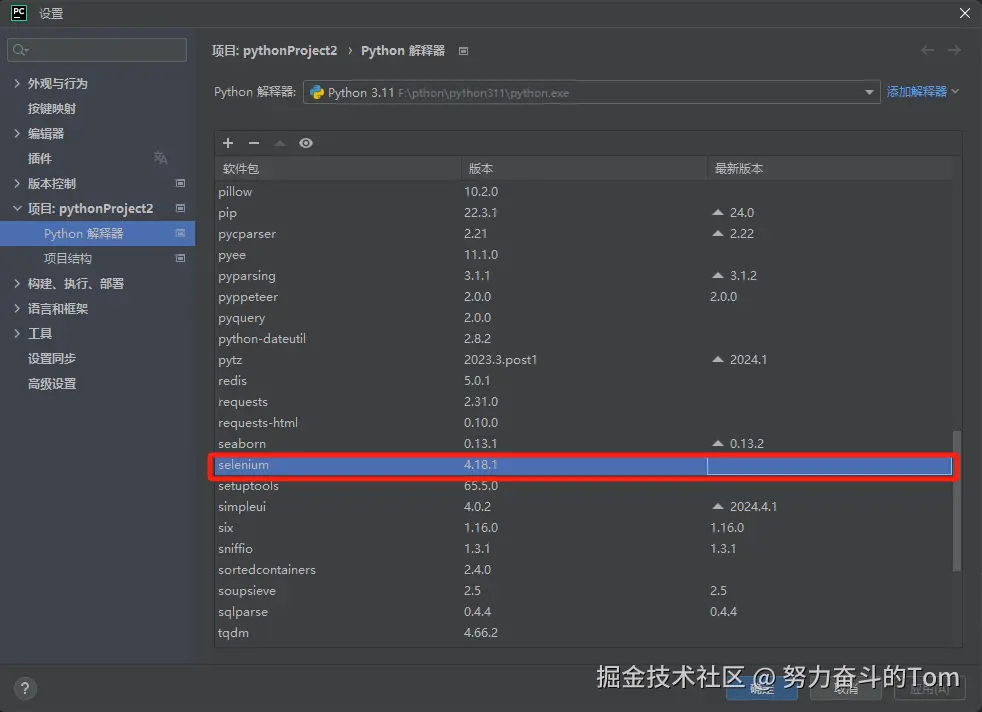The image size is (982, 712).
Task: Click the 最新版本 column header
Action: point(830,168)
